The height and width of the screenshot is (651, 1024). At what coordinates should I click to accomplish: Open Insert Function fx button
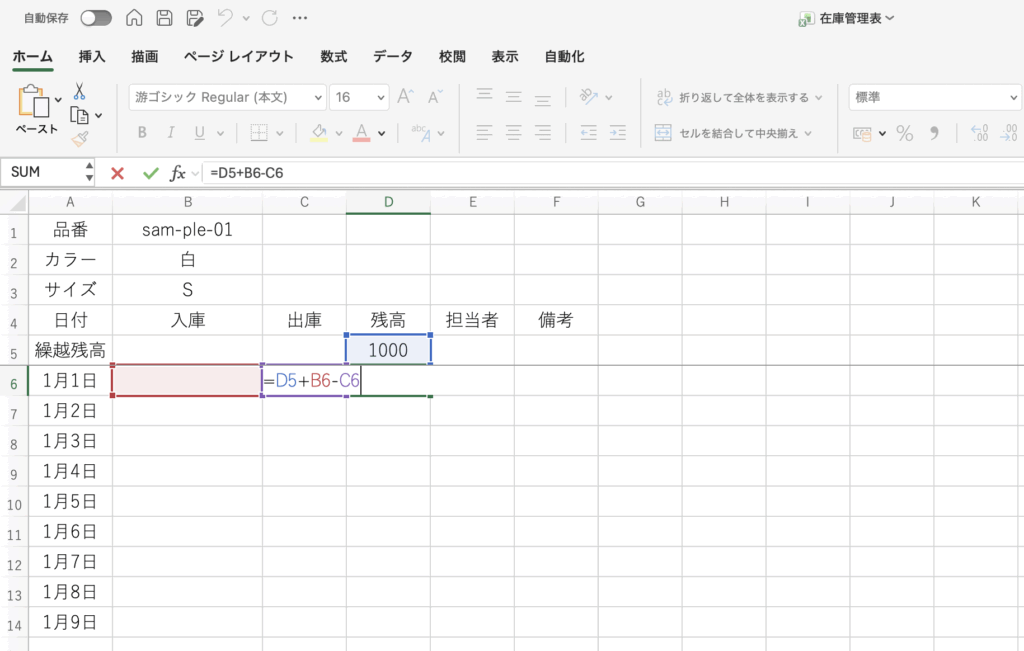[x=178, y=173]
